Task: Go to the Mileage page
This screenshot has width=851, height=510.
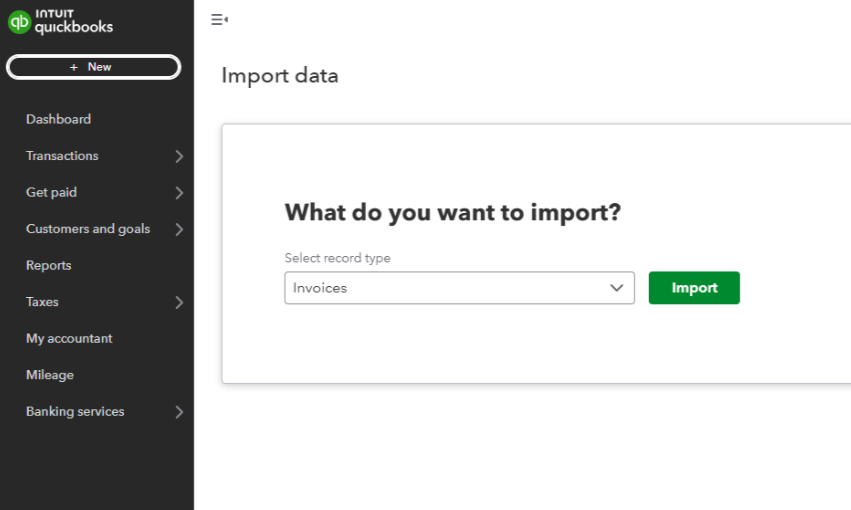Action: pyautogui.click(x=50, y=375)
